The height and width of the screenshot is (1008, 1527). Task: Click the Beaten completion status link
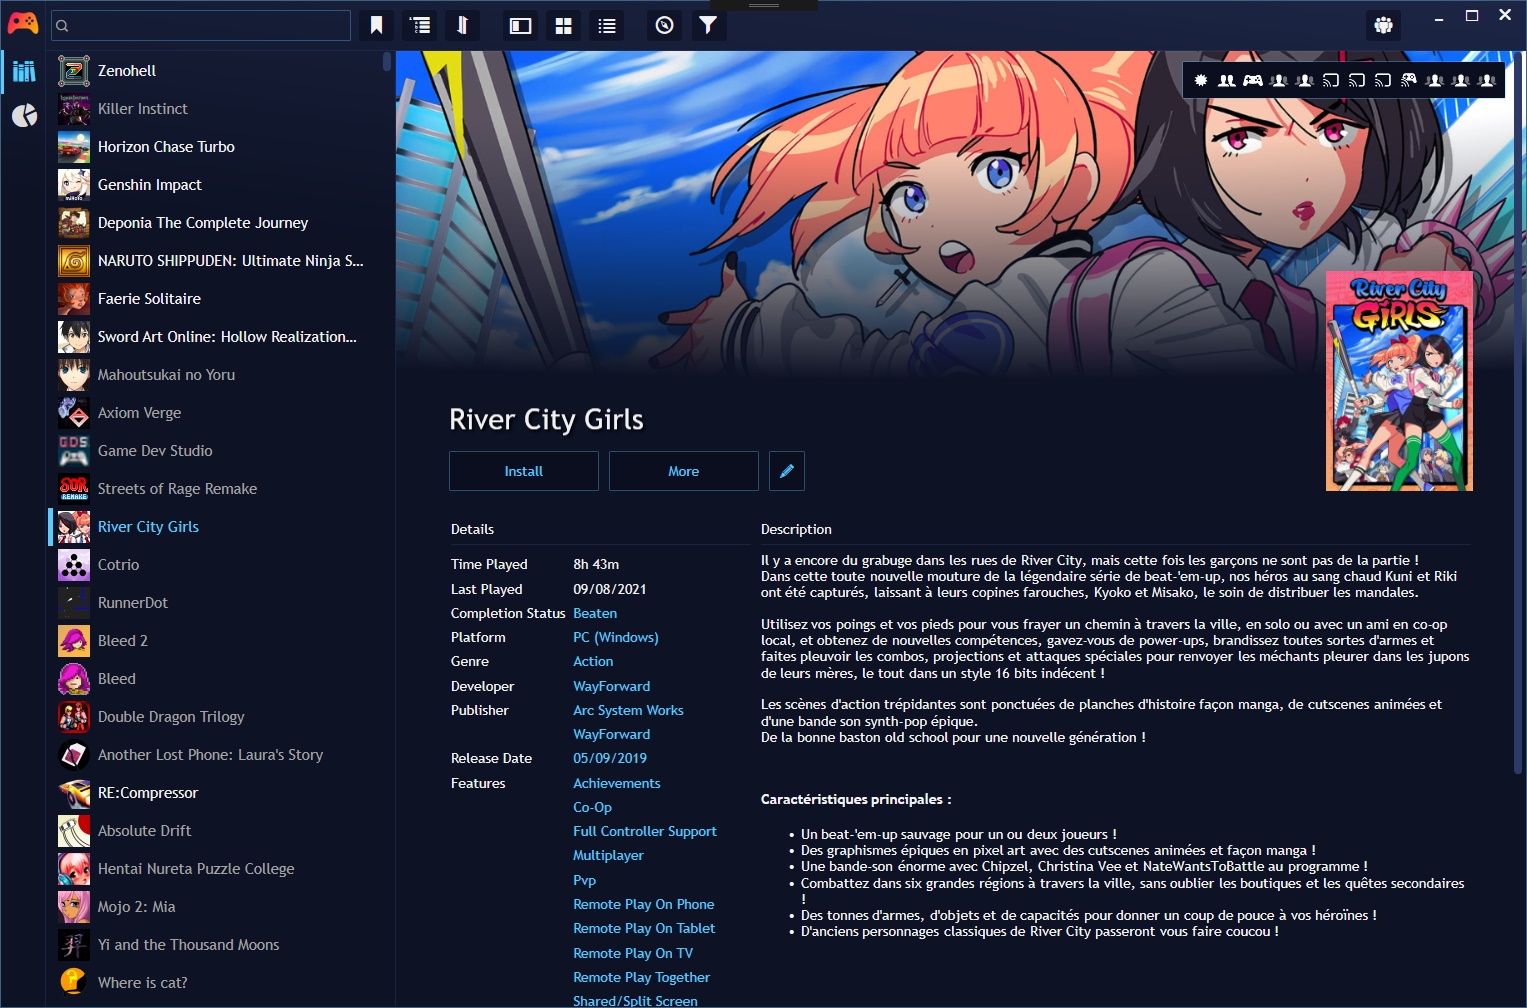point(595,613)
